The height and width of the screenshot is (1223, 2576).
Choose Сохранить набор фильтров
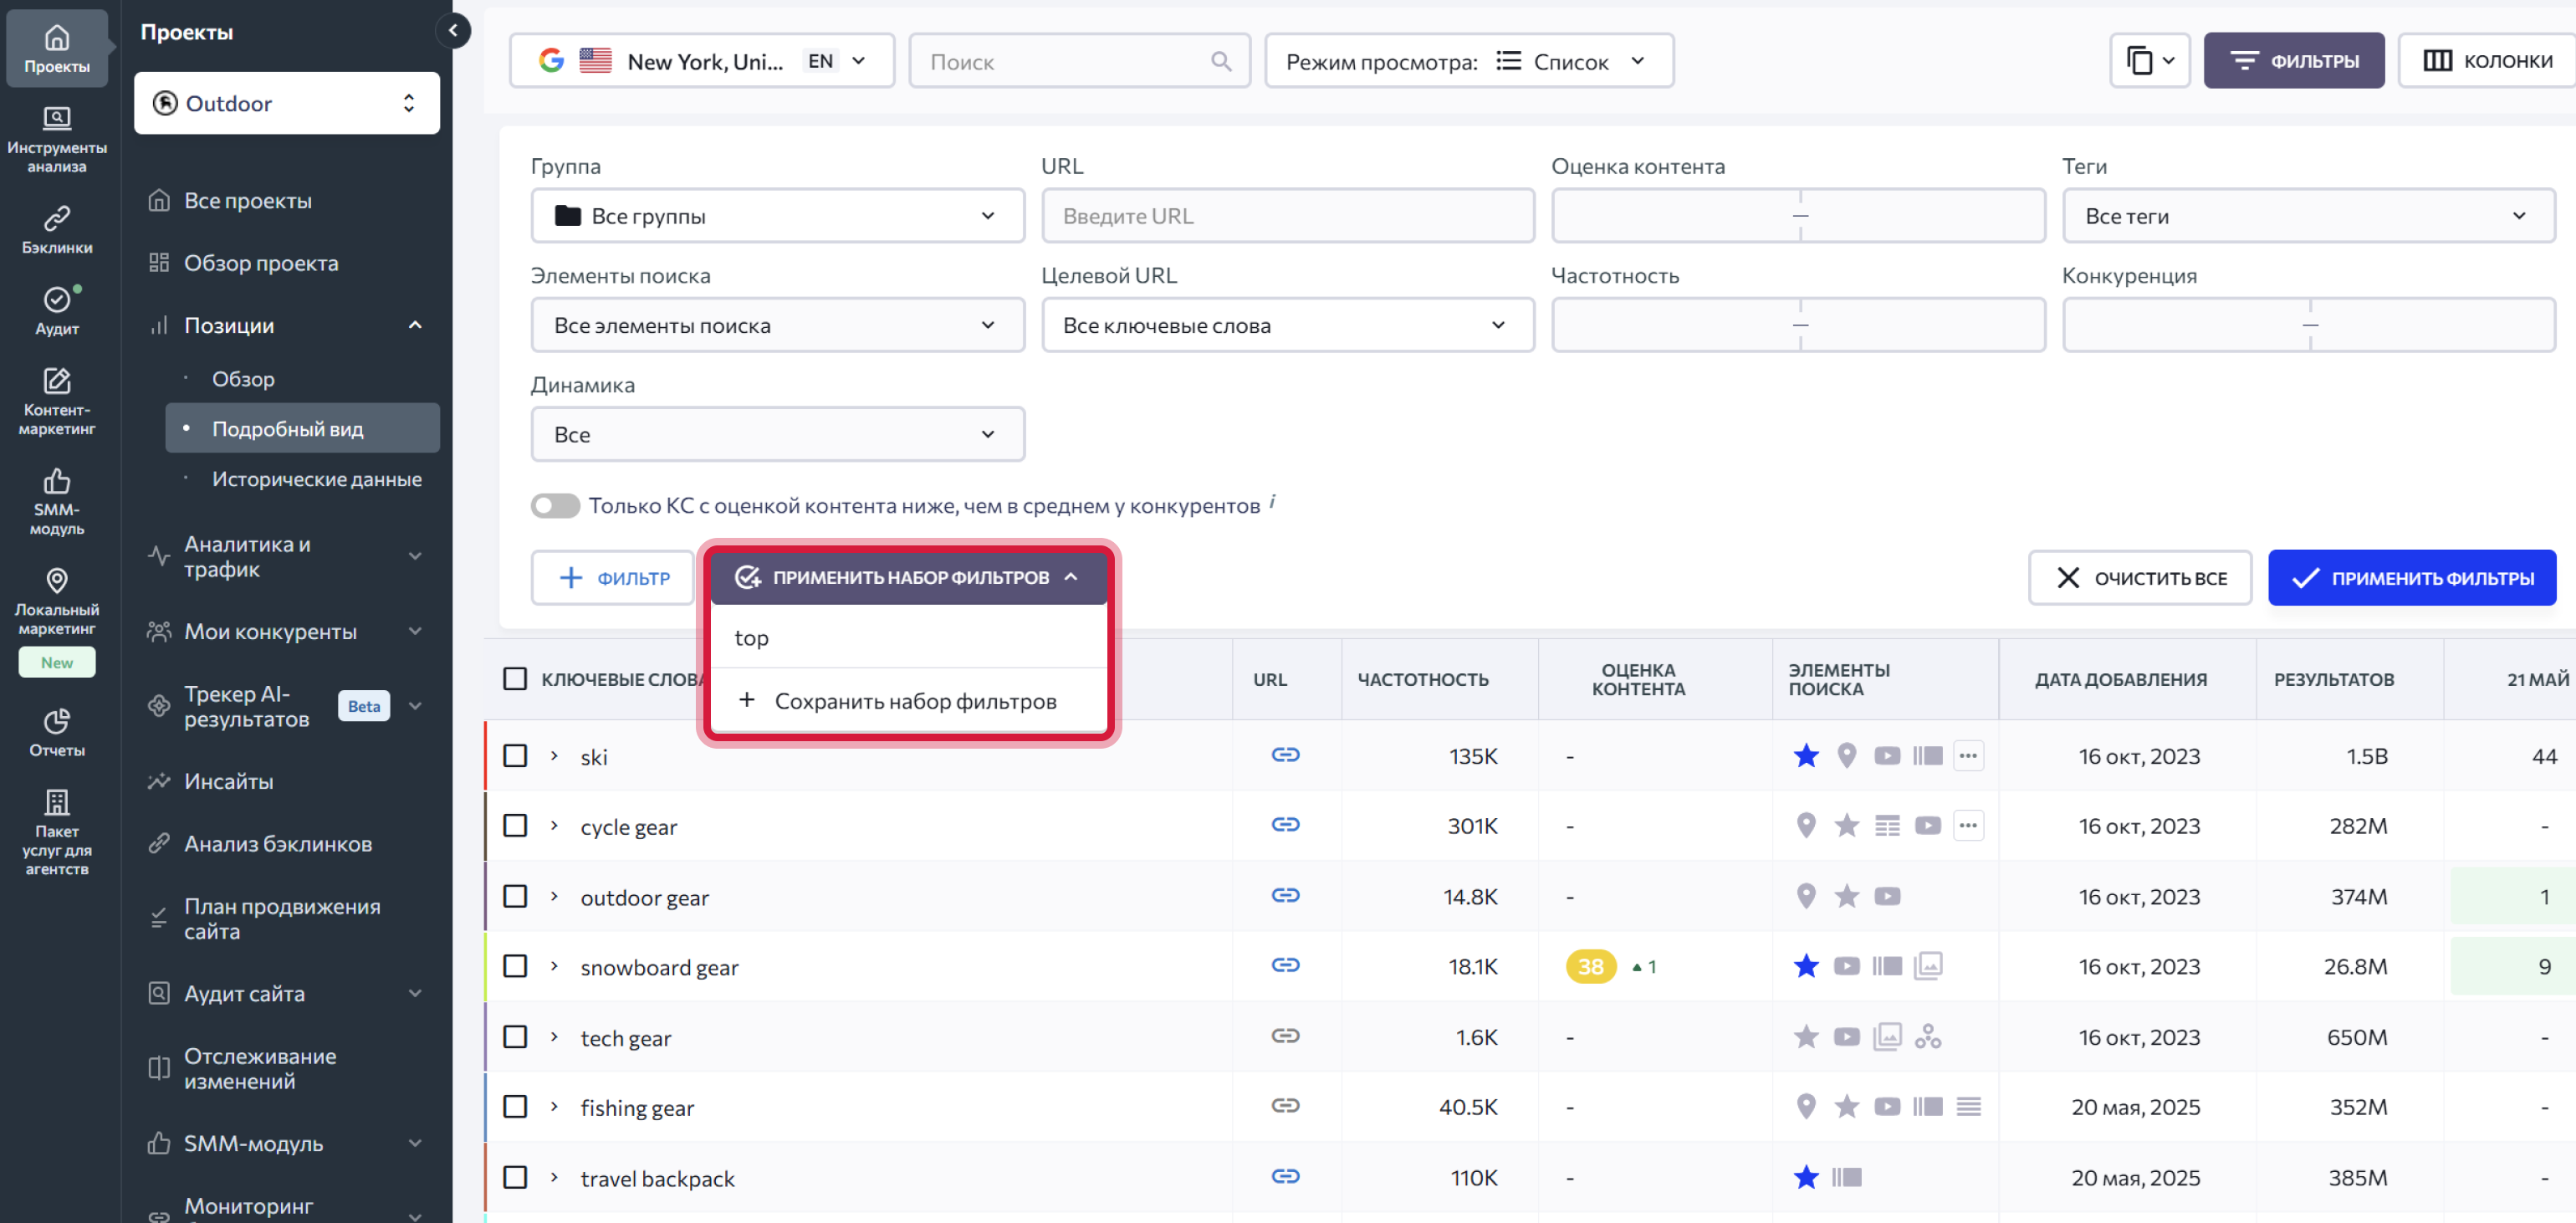pyautogui.click(x=908, y=701)
